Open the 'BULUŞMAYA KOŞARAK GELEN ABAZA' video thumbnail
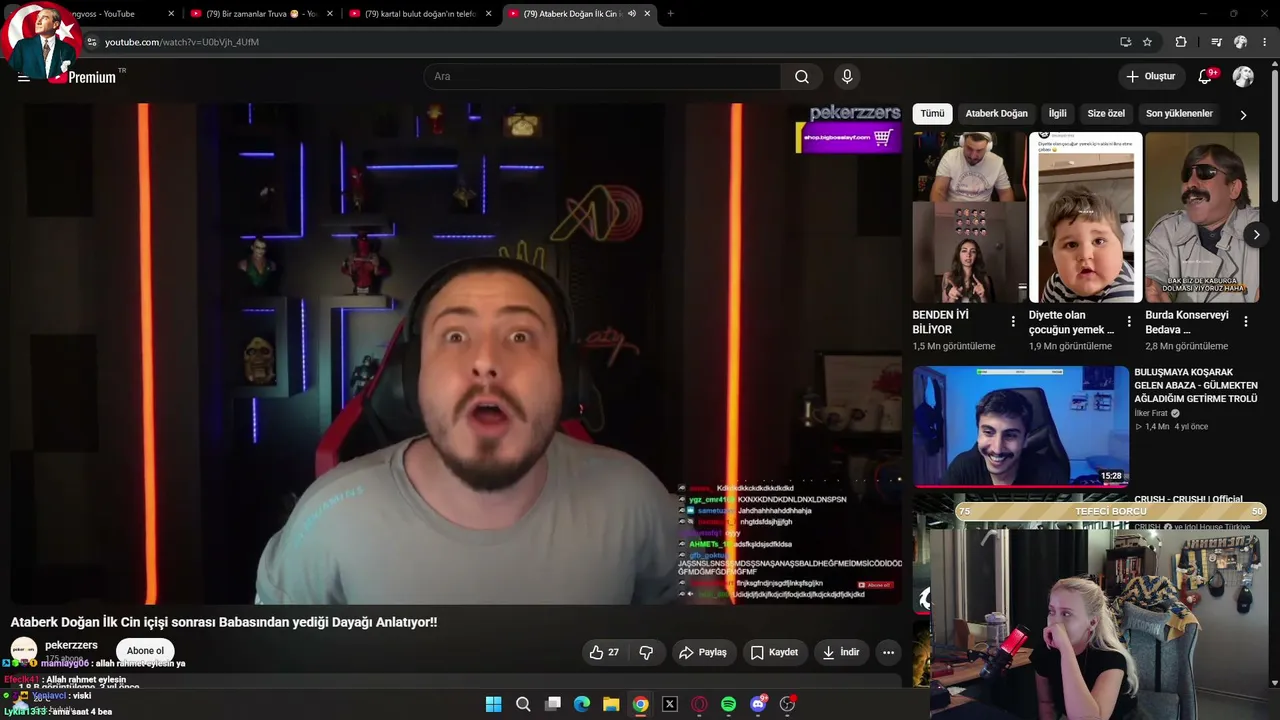The image size is (1280, 720). [x=1020, y=426]
